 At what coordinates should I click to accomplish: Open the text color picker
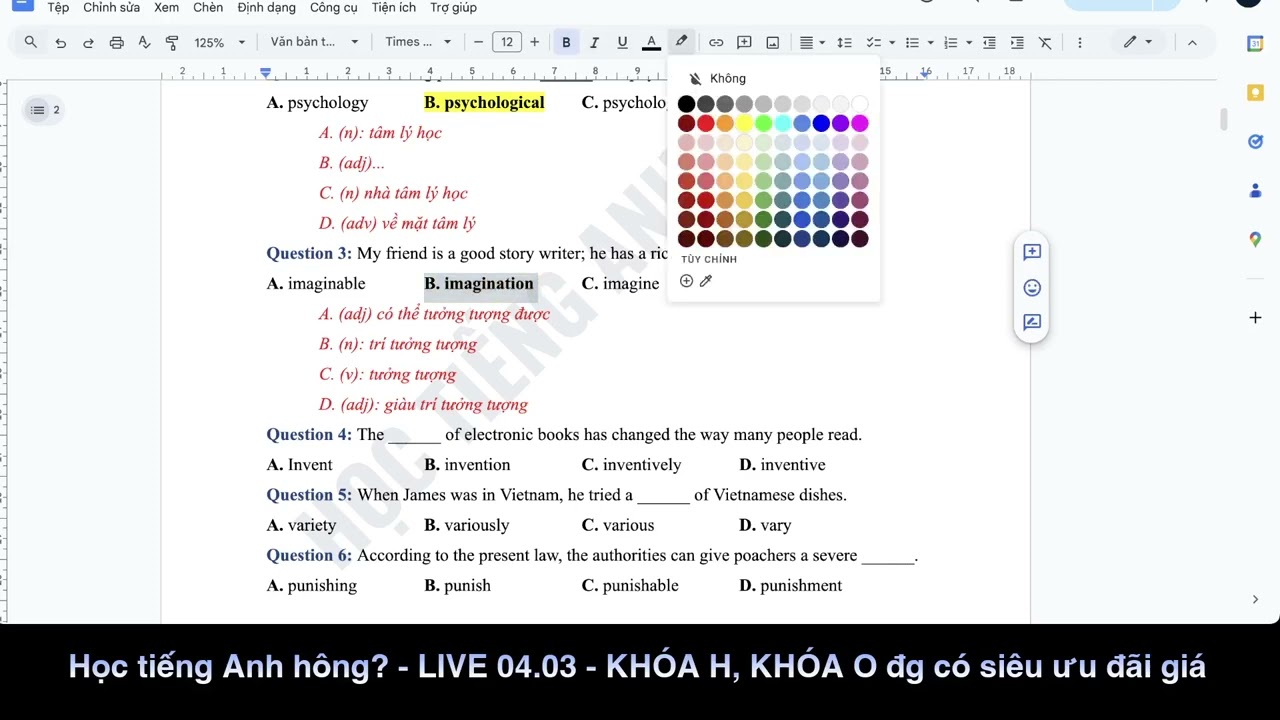[x=651, y=42]
